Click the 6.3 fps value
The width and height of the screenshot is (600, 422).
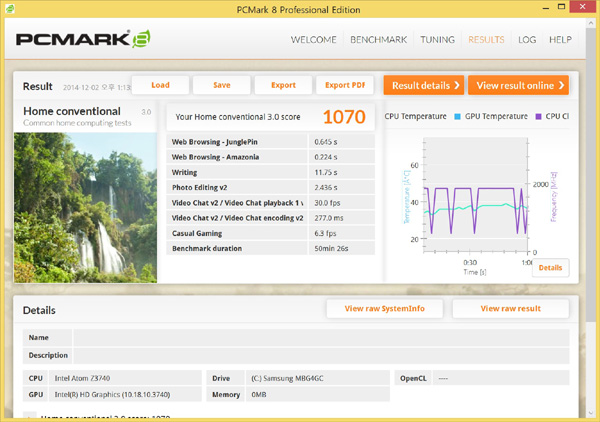click(x=325, y=233)
